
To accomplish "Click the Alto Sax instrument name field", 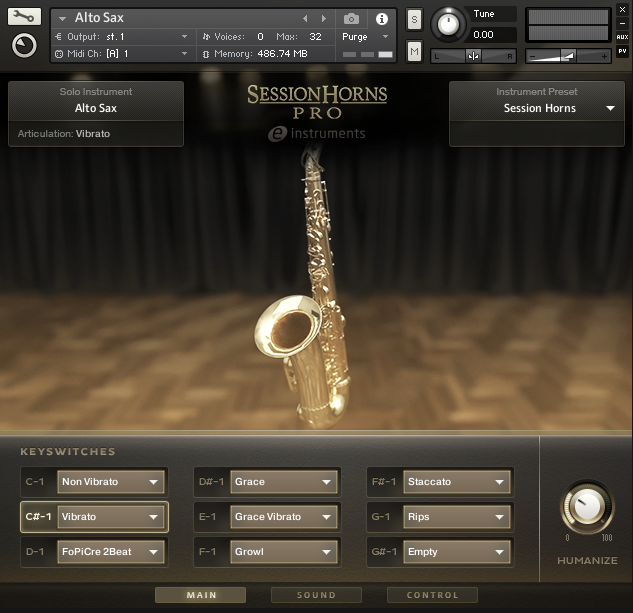I will (99, 18).
